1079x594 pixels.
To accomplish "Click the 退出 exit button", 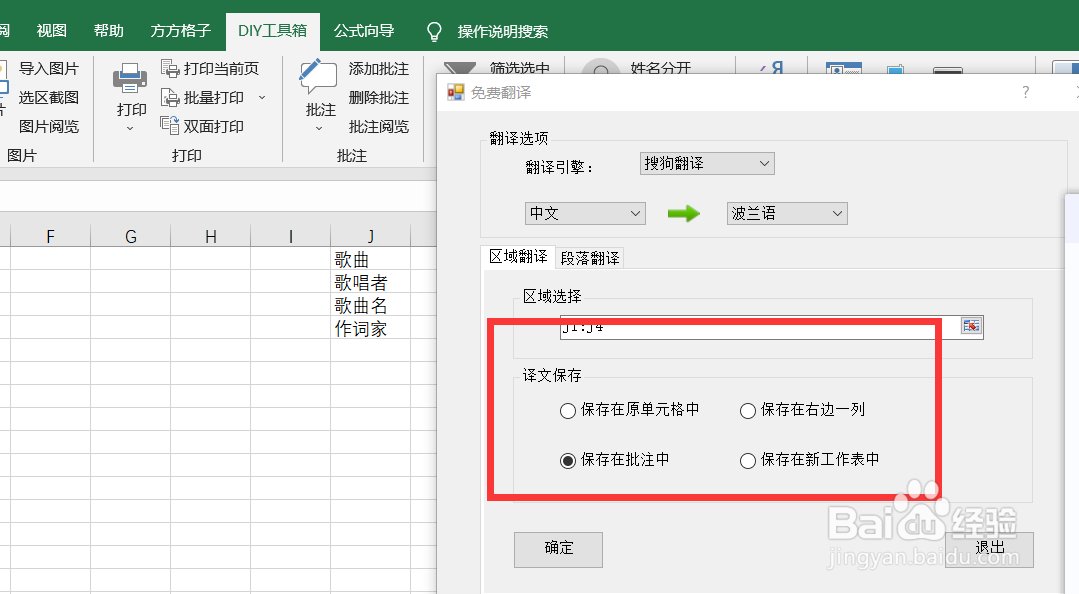I will tap(990, 549).
